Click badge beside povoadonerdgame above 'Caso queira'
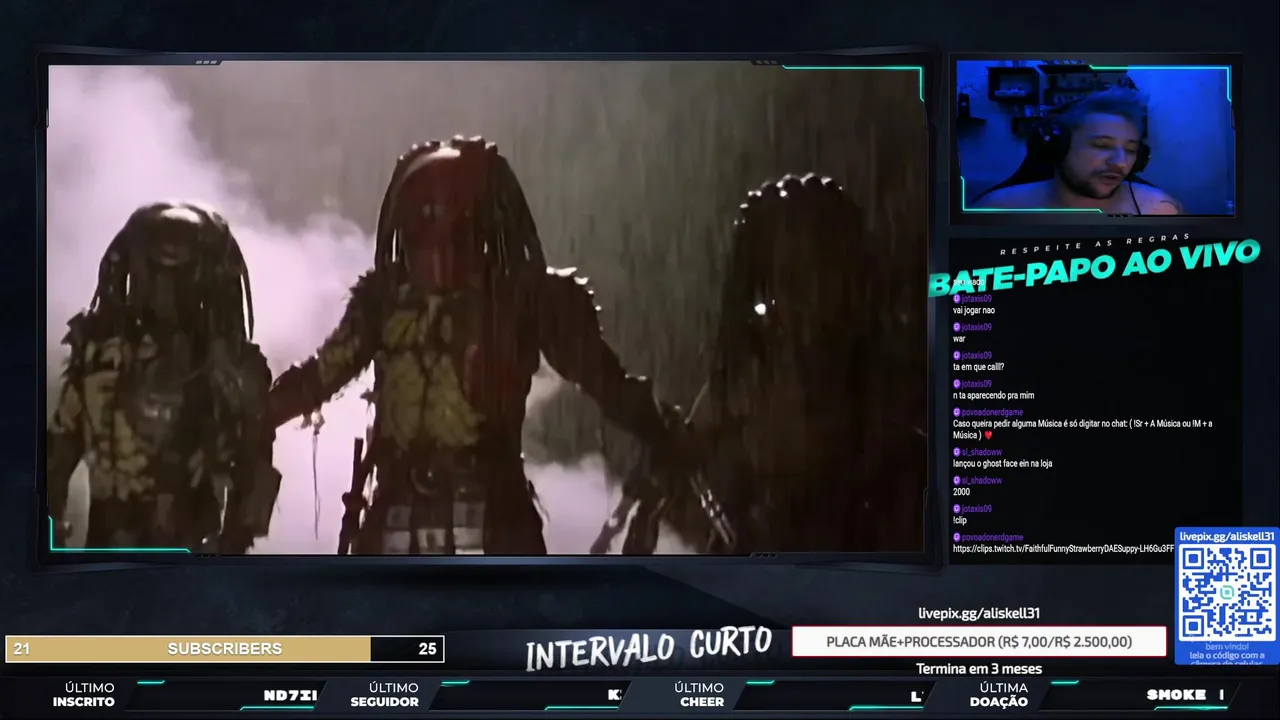1280x720 pixels. pos(957,412)
